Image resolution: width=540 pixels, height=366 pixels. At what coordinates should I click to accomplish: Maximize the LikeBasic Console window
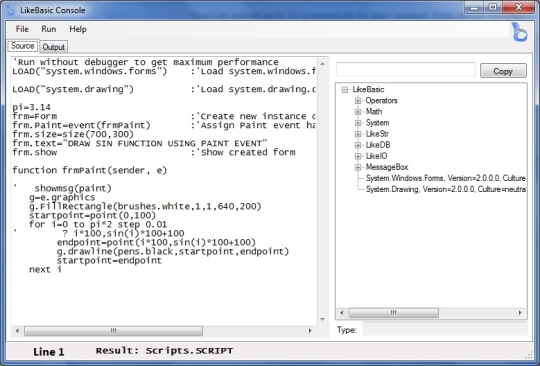493,7
